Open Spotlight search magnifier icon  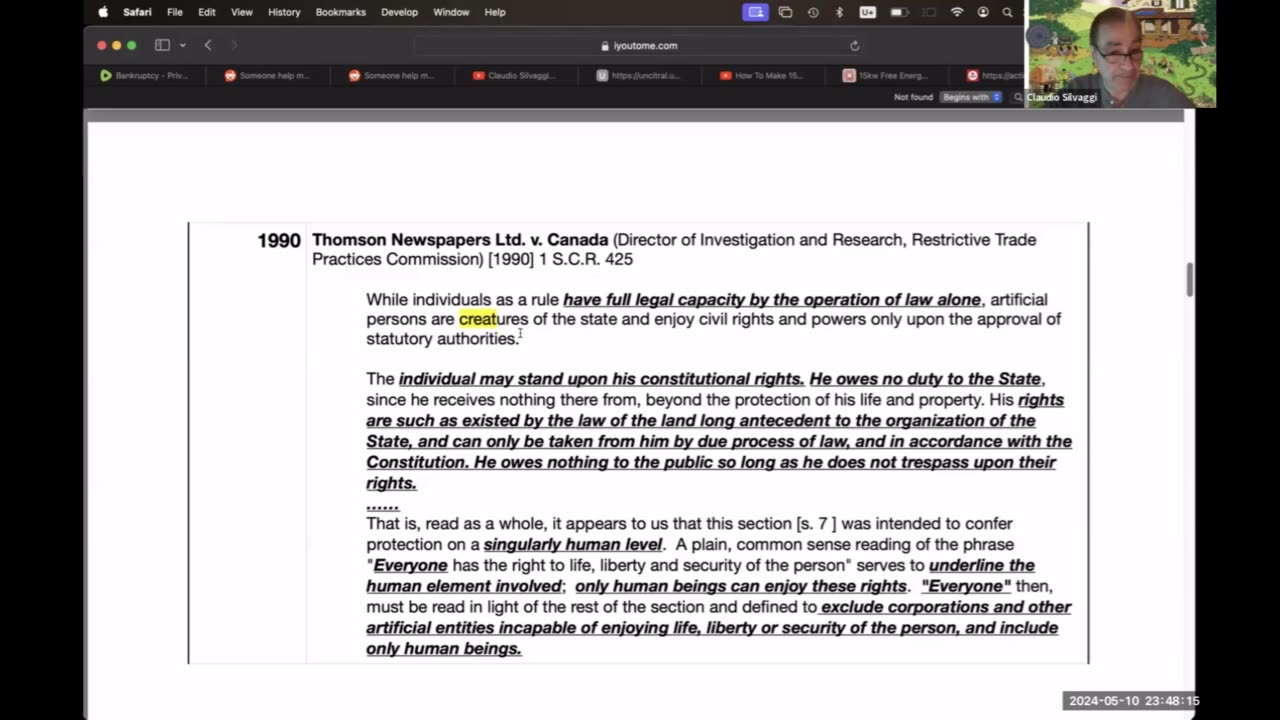[x=1007, y=12]
